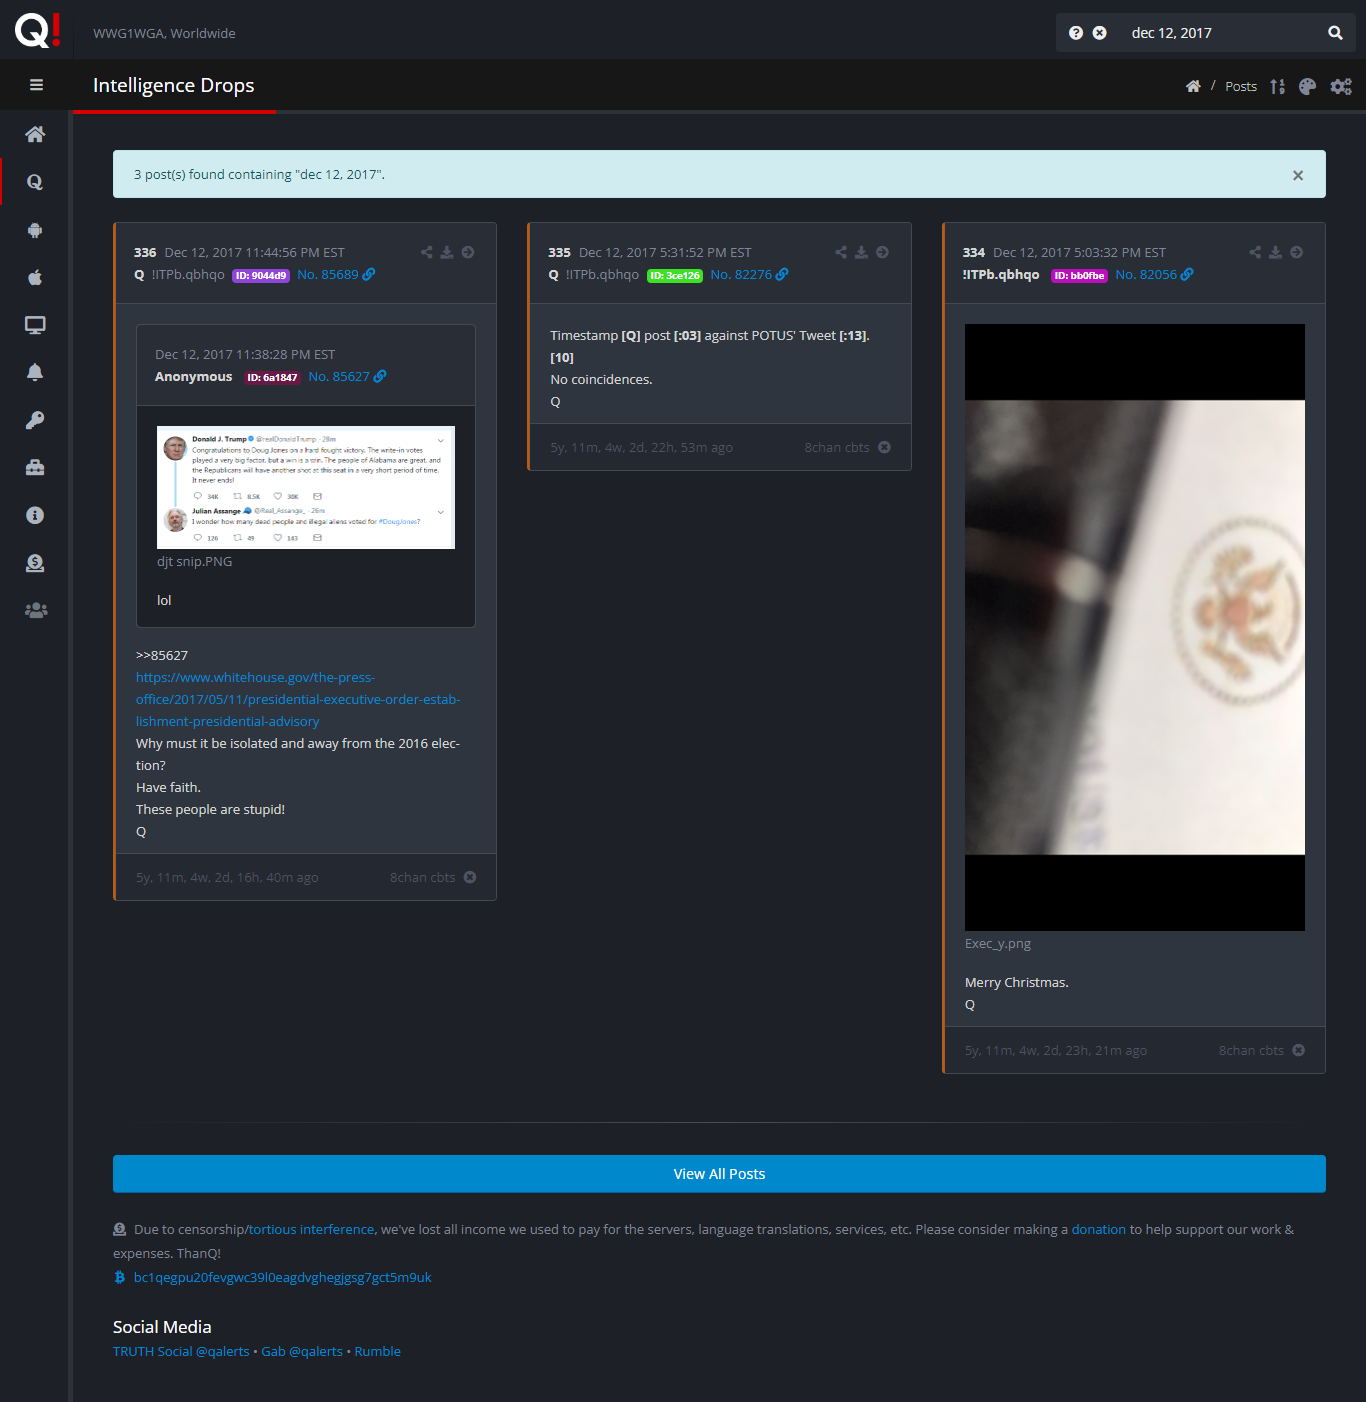Open the info icon in the sidebar
Screen dimensions: 1366x1402
coord(35,515)
